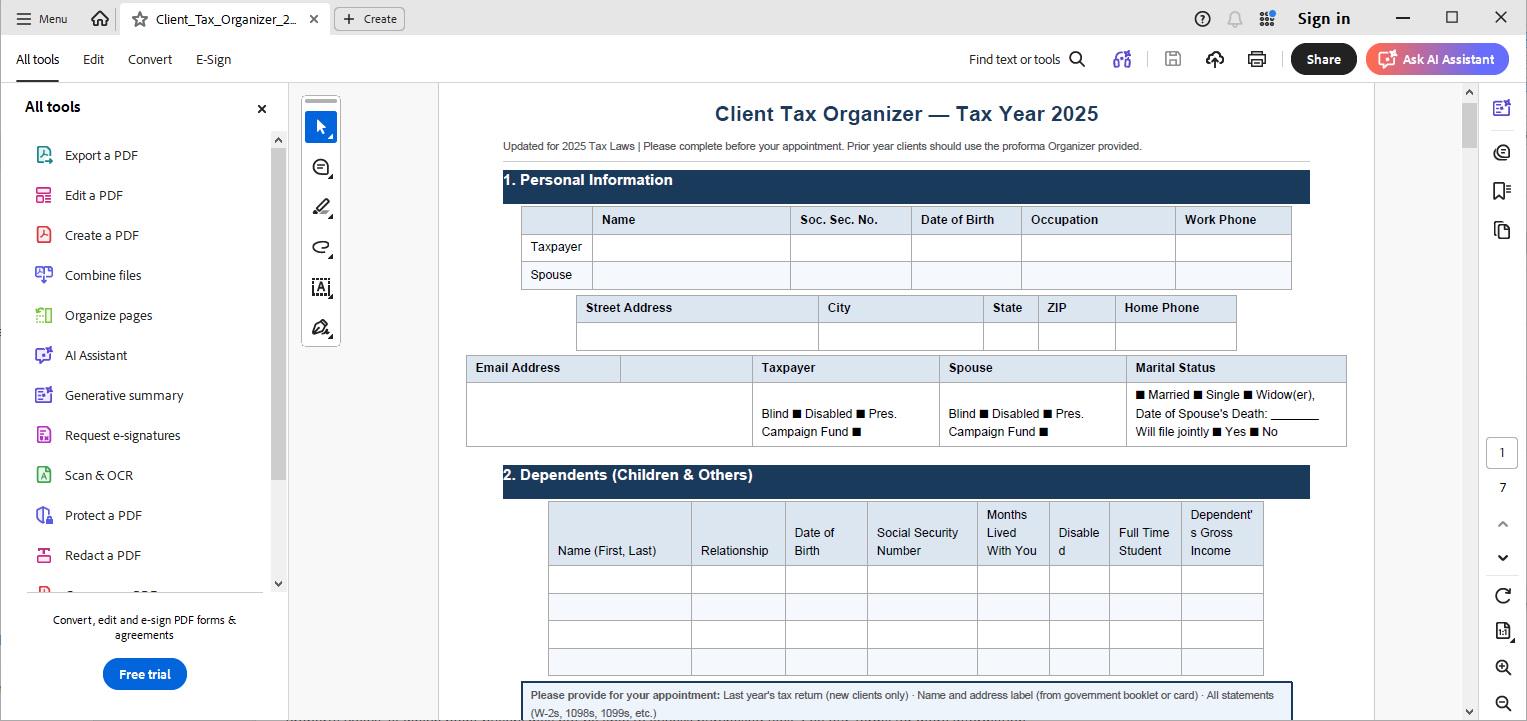Click the document scrollbar down arrow

[1469, 712]
